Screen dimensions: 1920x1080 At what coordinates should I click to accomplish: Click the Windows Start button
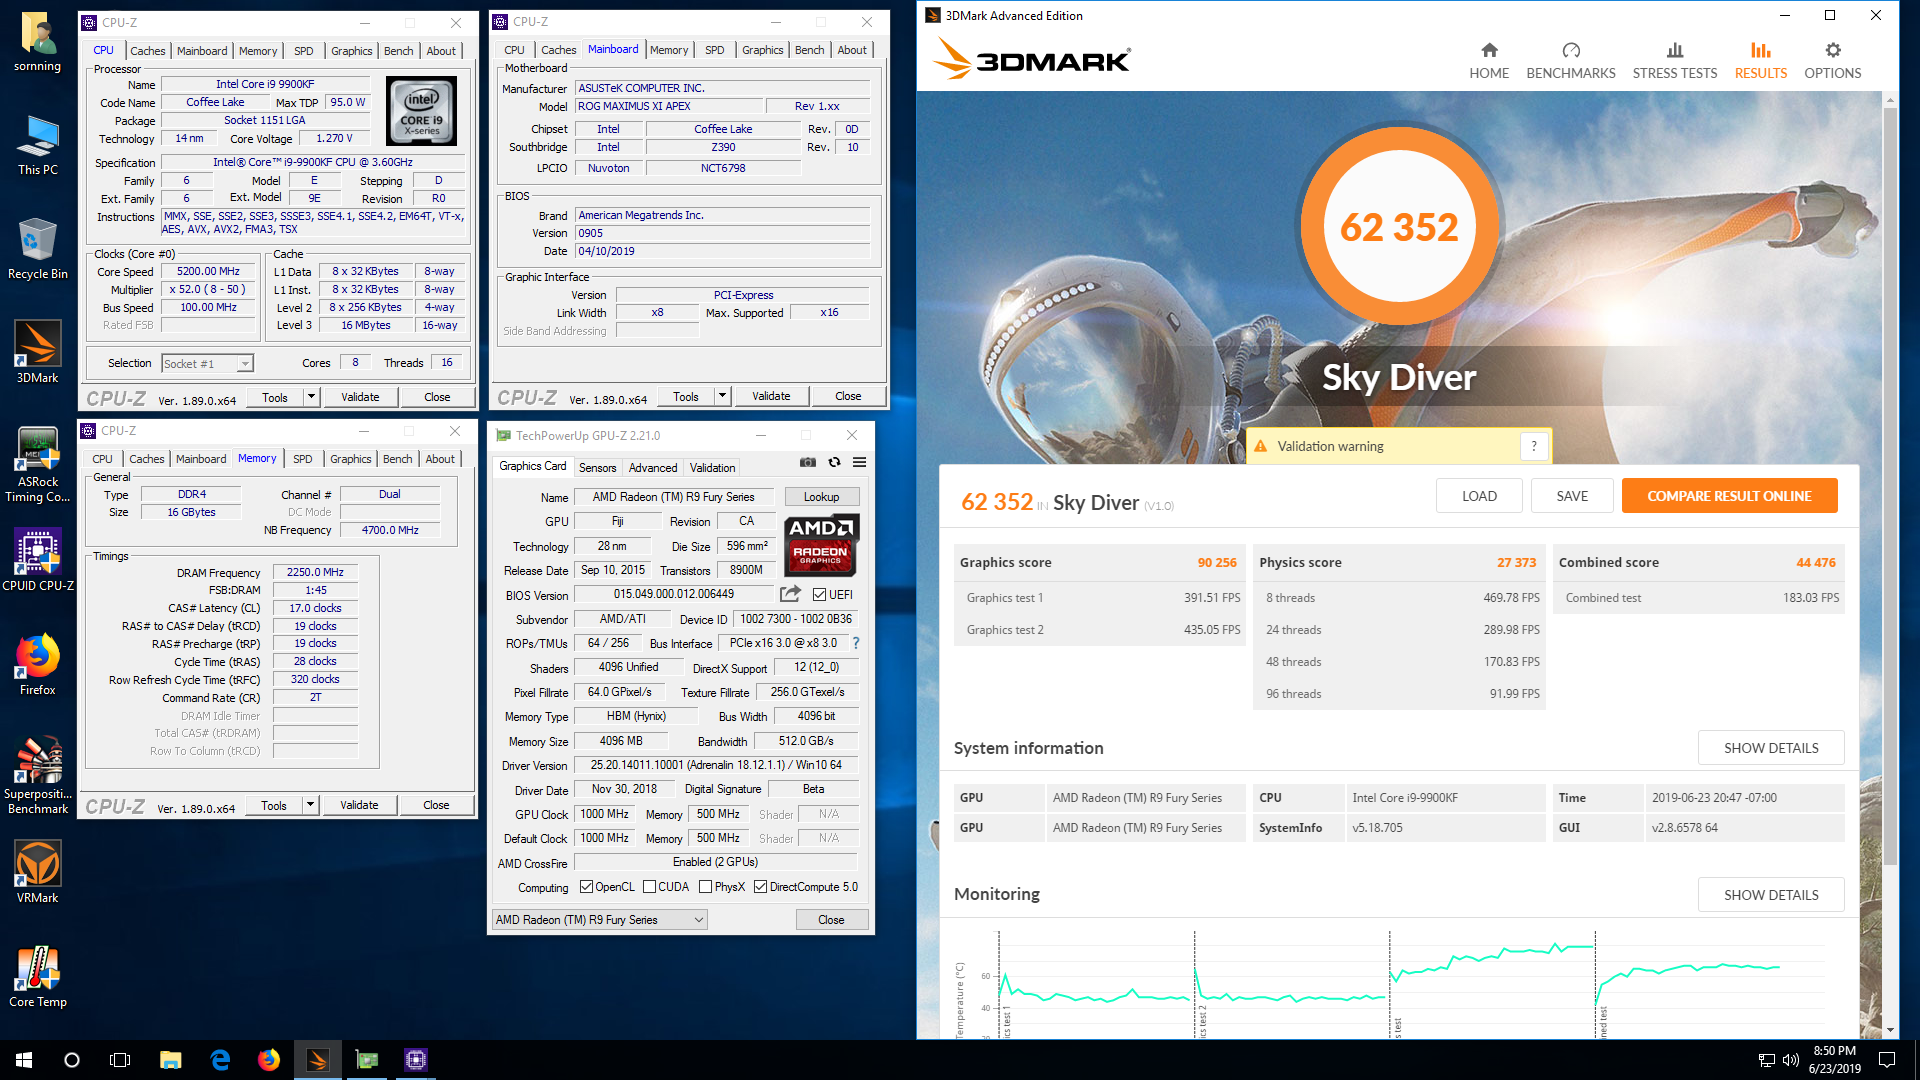click(x=24, y=1060)
